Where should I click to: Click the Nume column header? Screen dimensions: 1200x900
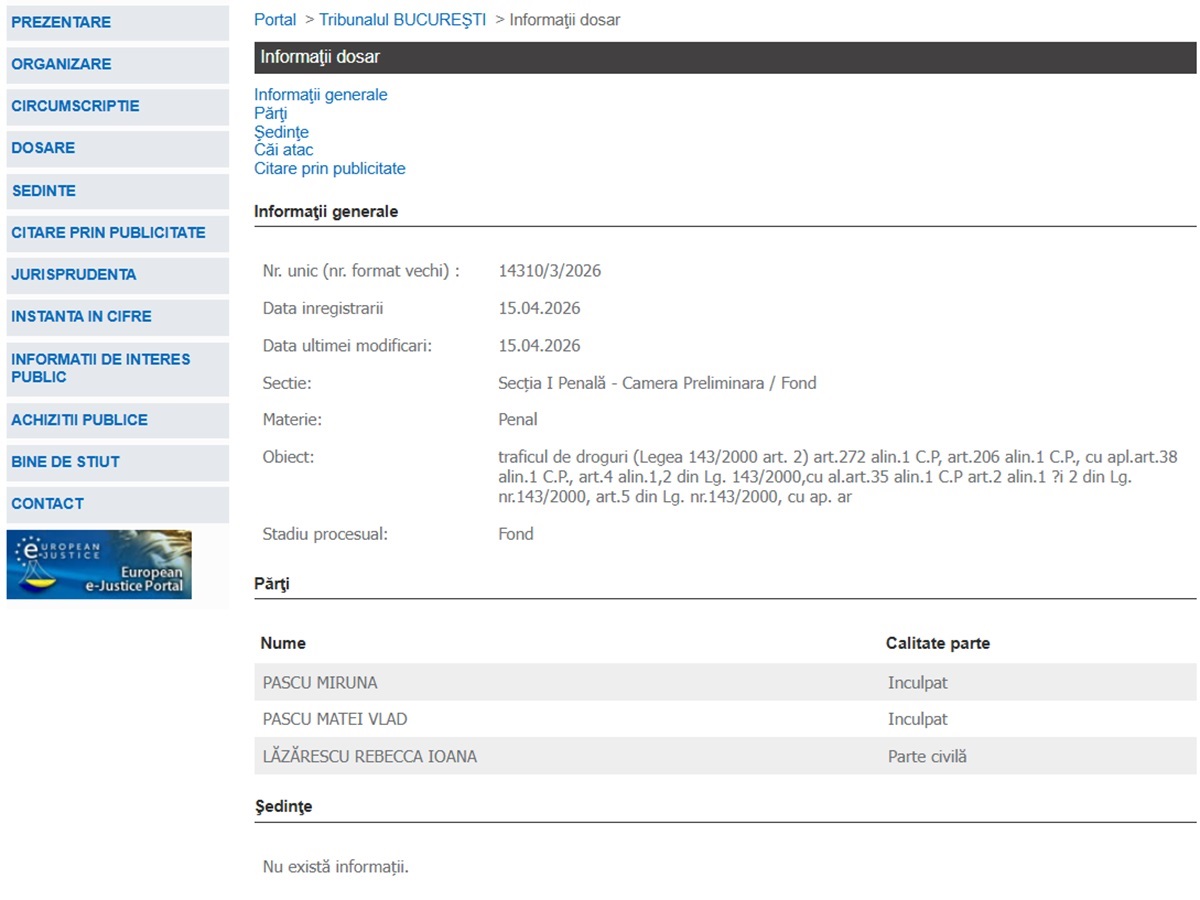pyautogui.click(x=283, y=643)
